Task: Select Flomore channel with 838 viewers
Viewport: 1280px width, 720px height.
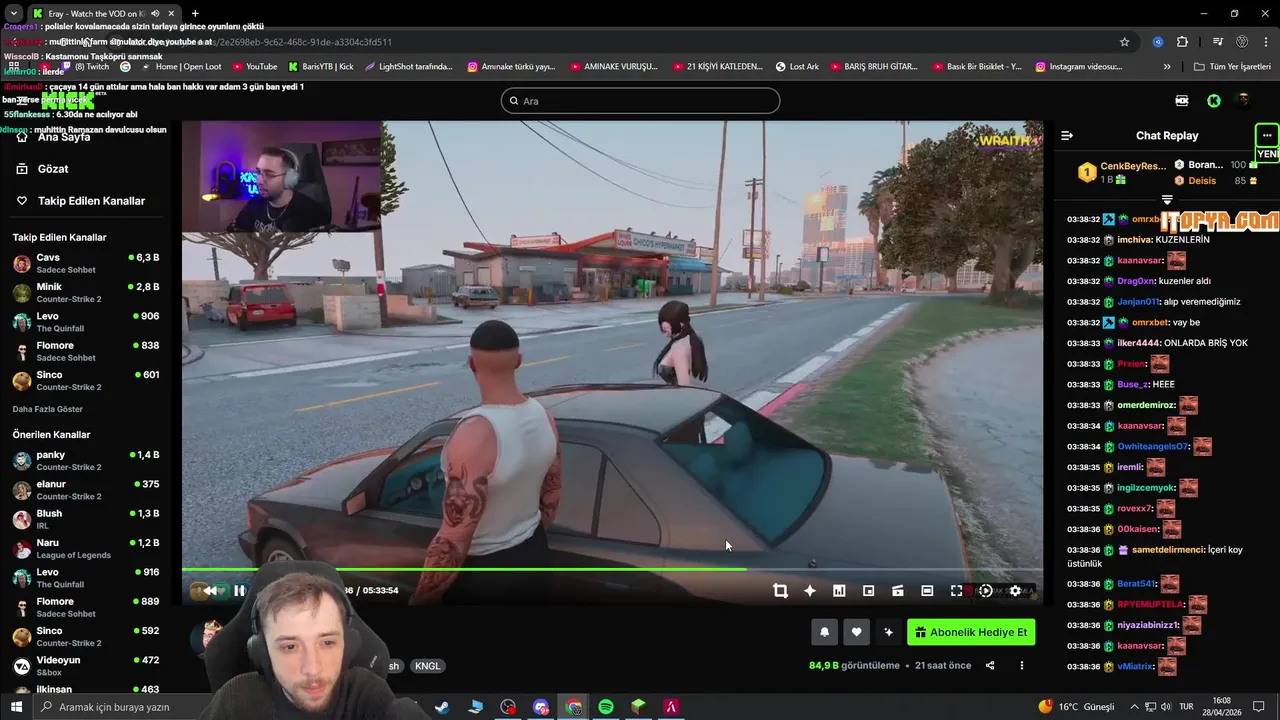Action: point(86,351)
